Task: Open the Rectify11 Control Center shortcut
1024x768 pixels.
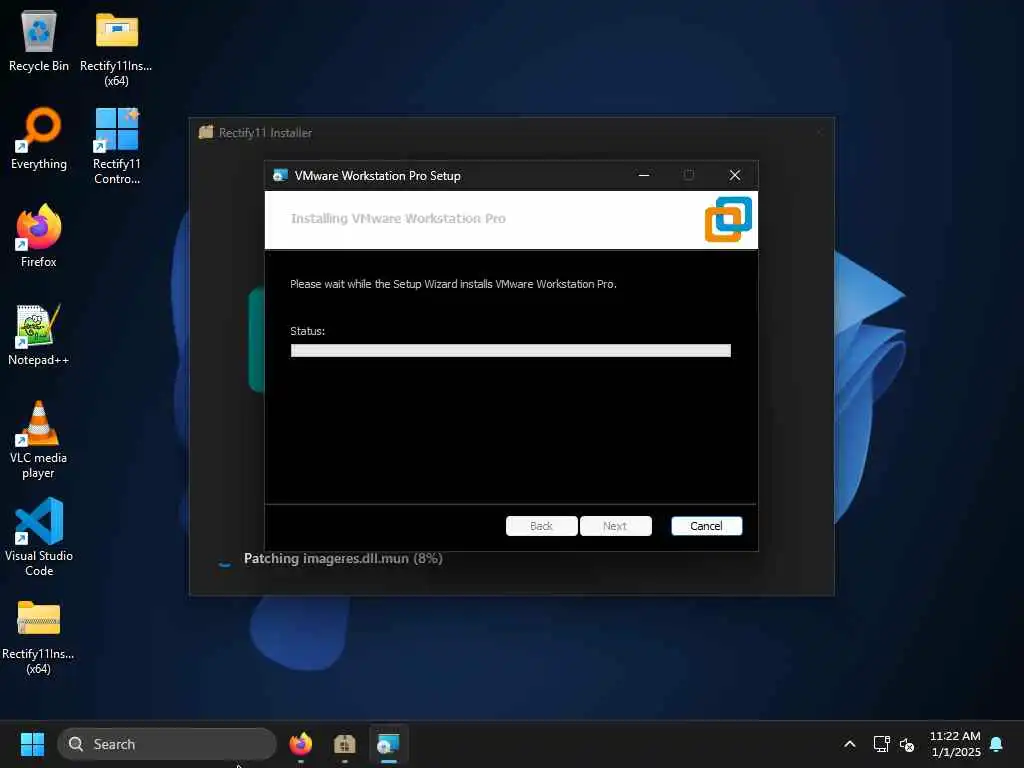Action: [x=116, y=145]
